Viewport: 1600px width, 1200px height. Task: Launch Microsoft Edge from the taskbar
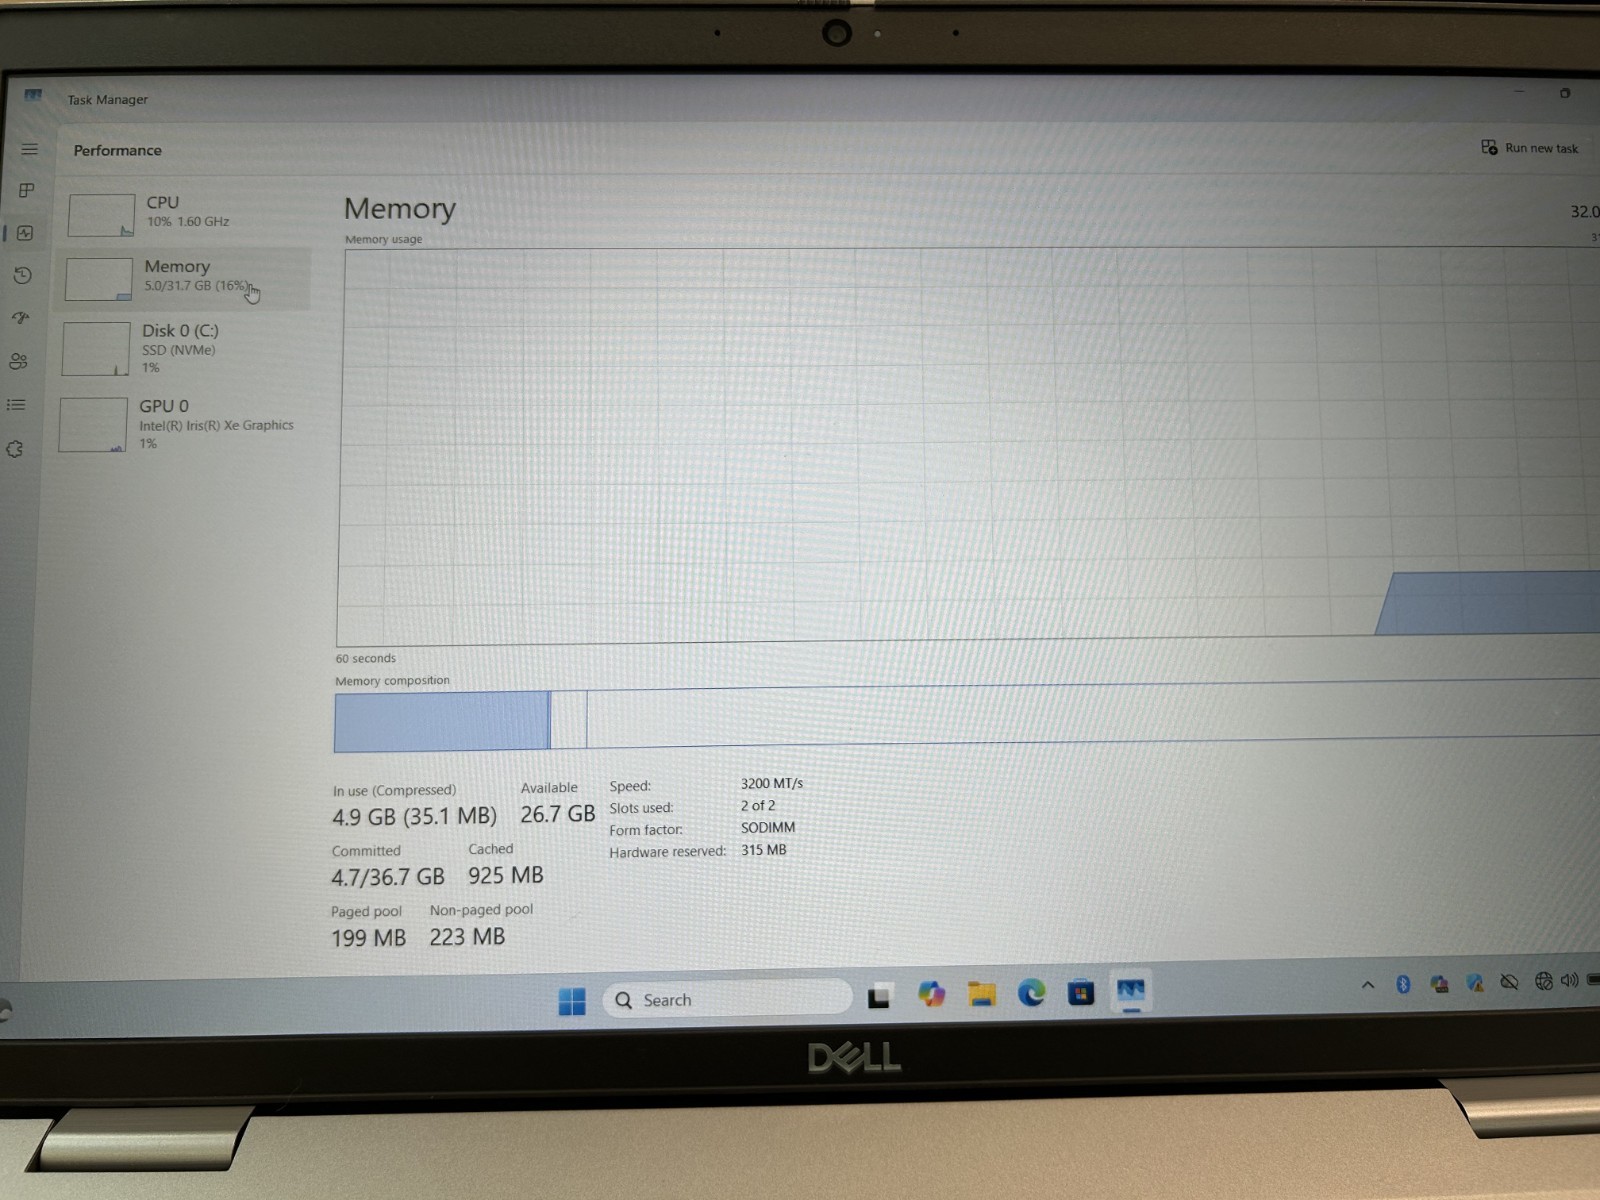tap(1031, 992)
